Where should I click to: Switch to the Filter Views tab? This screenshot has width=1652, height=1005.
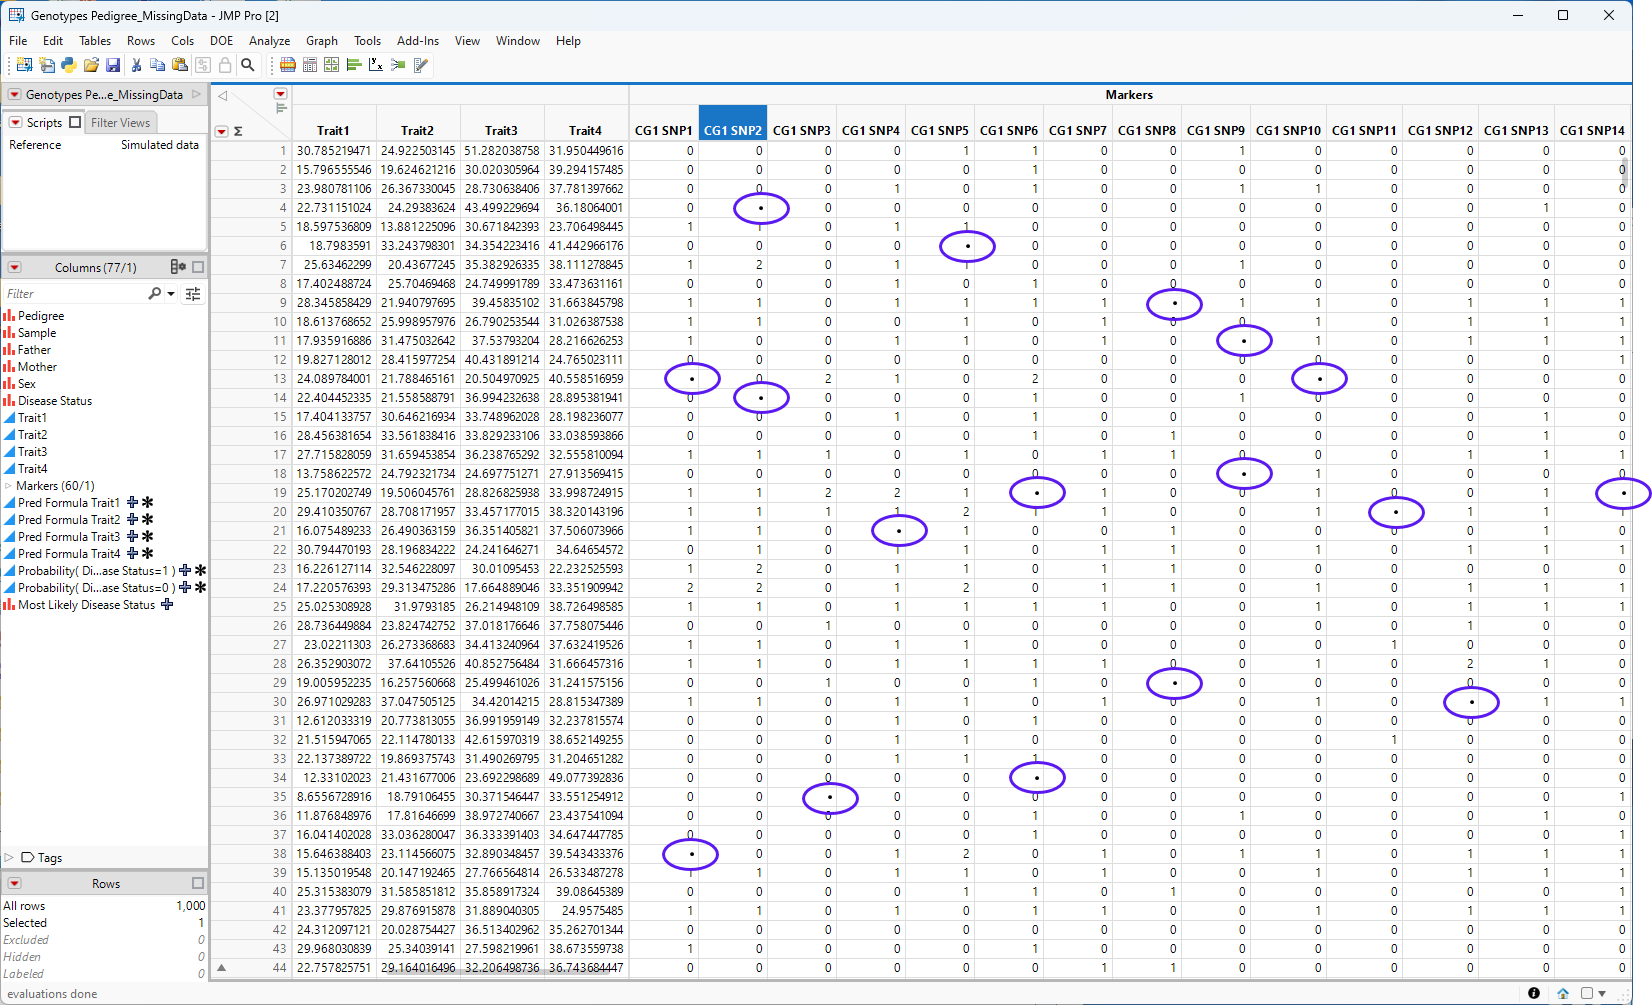[120, 122]
